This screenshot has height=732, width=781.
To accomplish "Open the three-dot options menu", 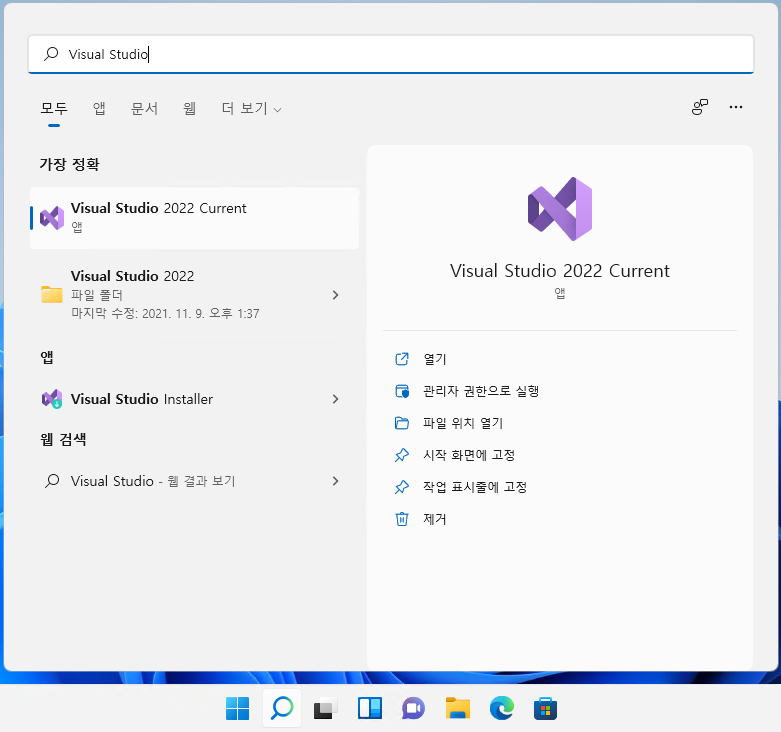I will point(736,107).
